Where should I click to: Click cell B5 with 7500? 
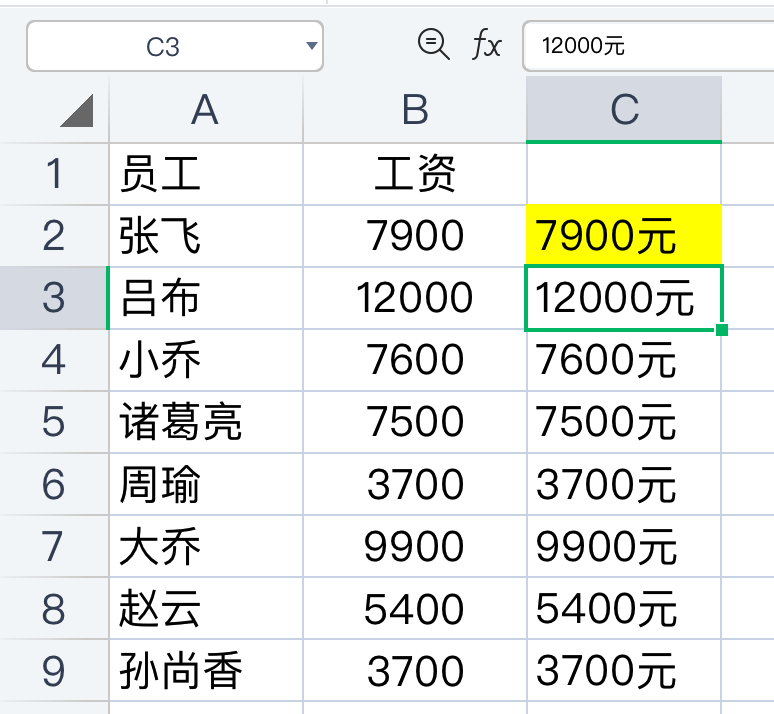point(415,422)
